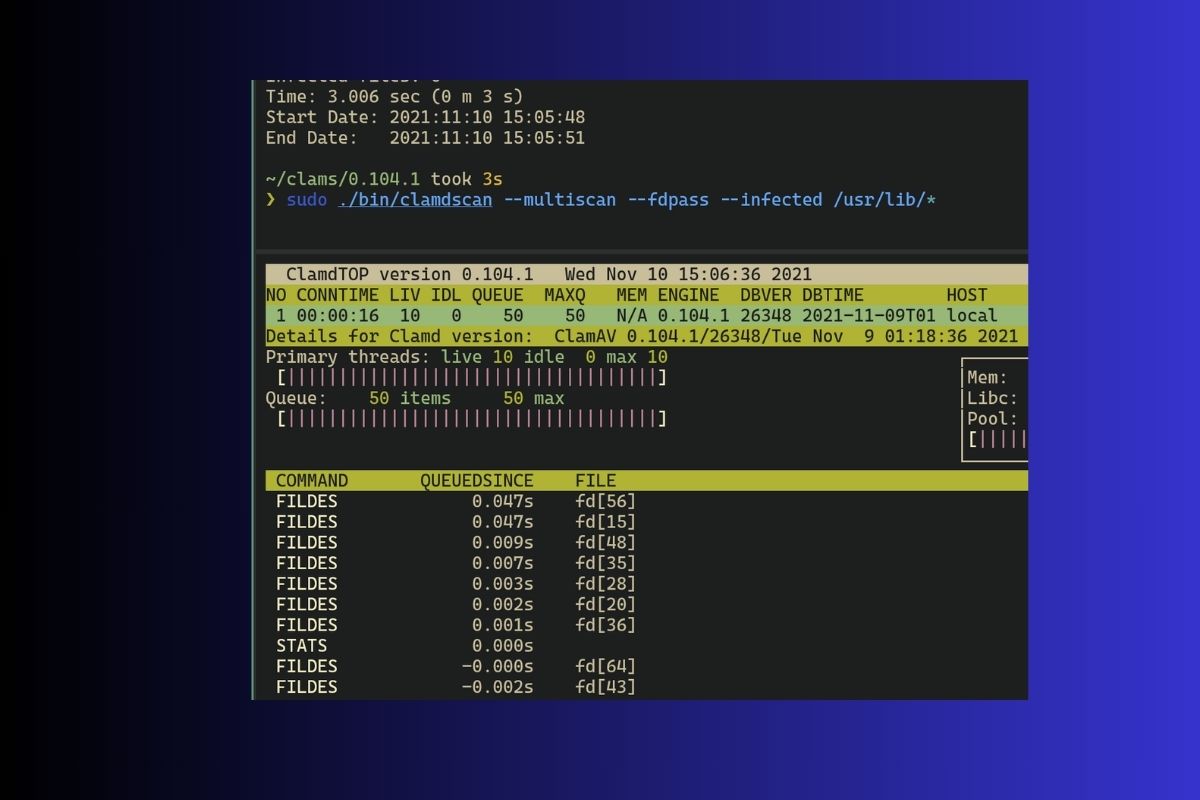Click the primary threads usage bar
The width and height of the screenshot is (1200, 800).
(472, 378)
